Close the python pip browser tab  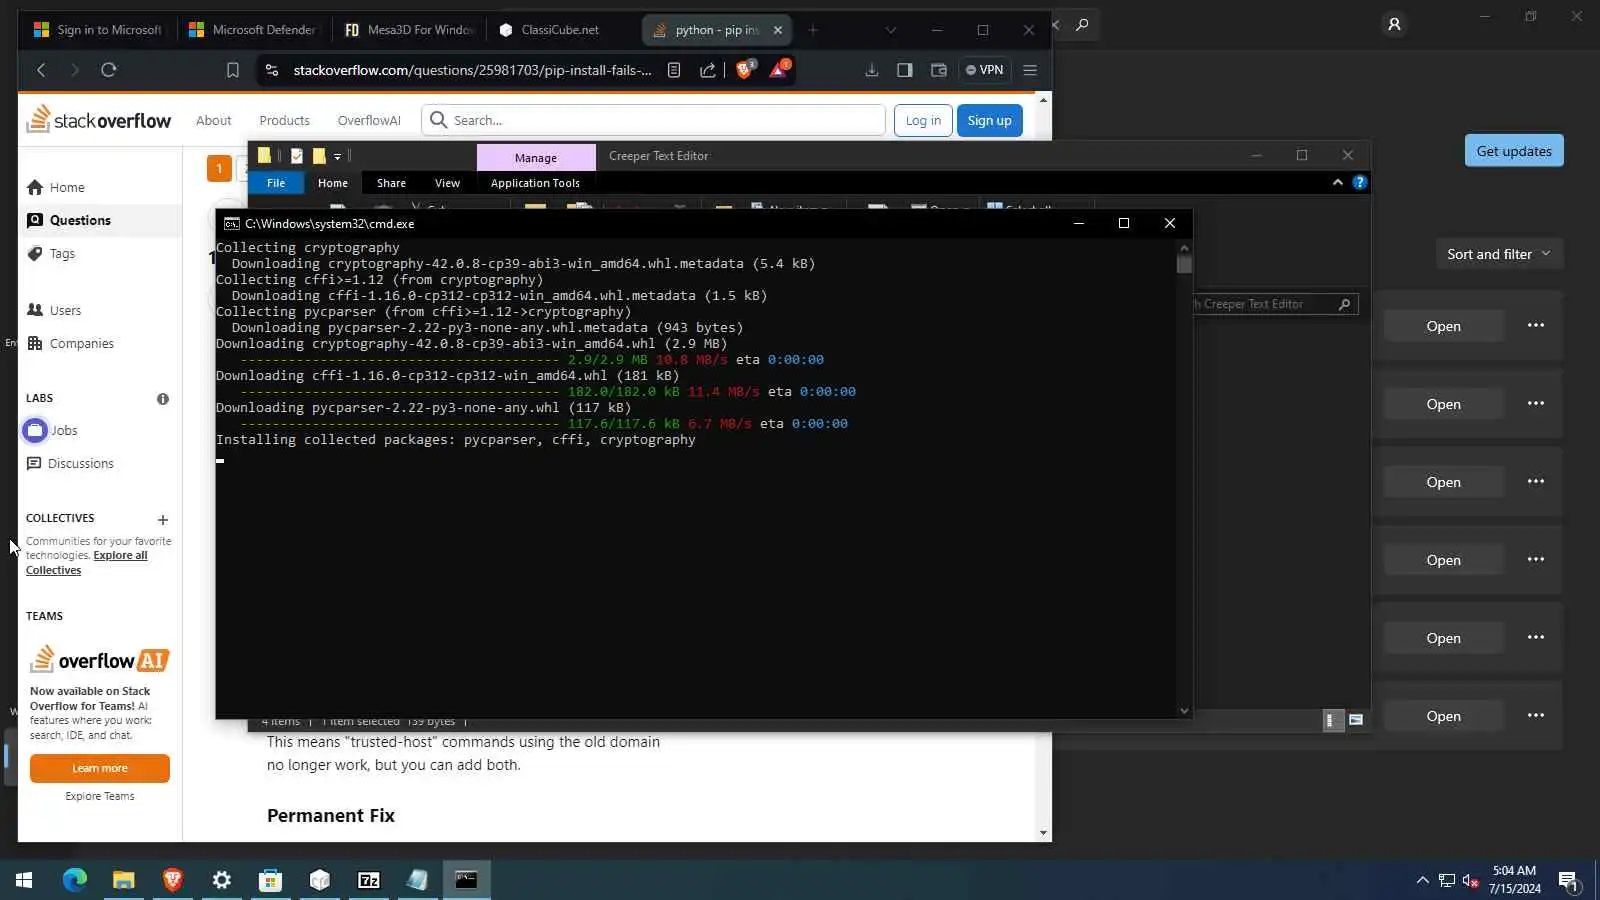pos(778,30)
